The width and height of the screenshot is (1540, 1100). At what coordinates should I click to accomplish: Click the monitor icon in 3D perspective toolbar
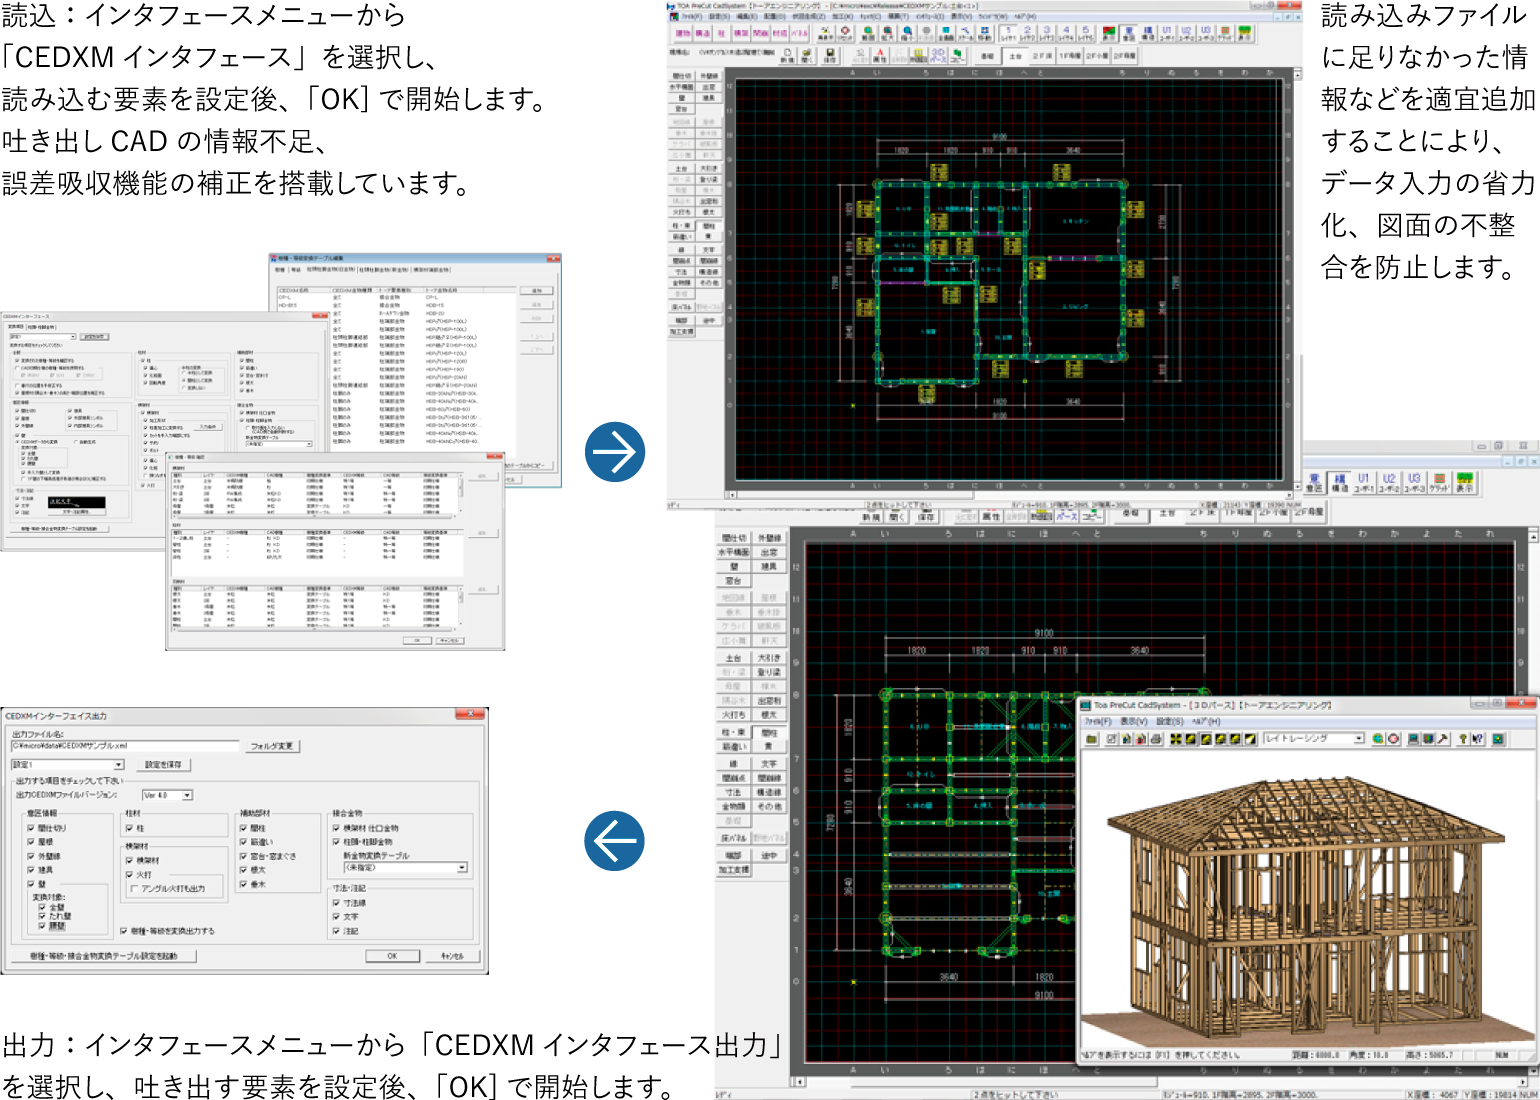[x=1414, y=739]
